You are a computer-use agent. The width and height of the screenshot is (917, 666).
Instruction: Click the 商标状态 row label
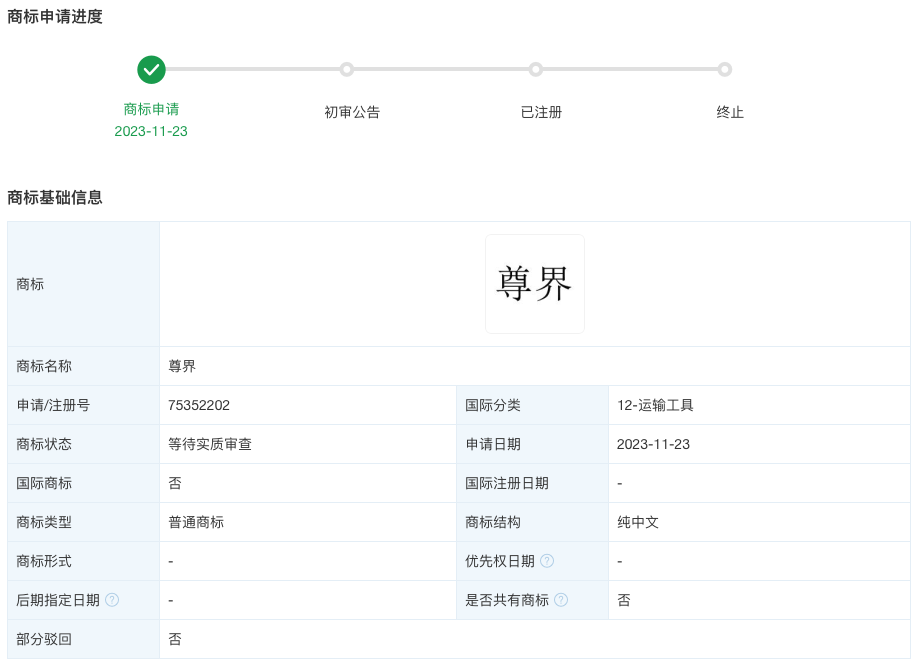pyautogui.click(x=44, y=444)
